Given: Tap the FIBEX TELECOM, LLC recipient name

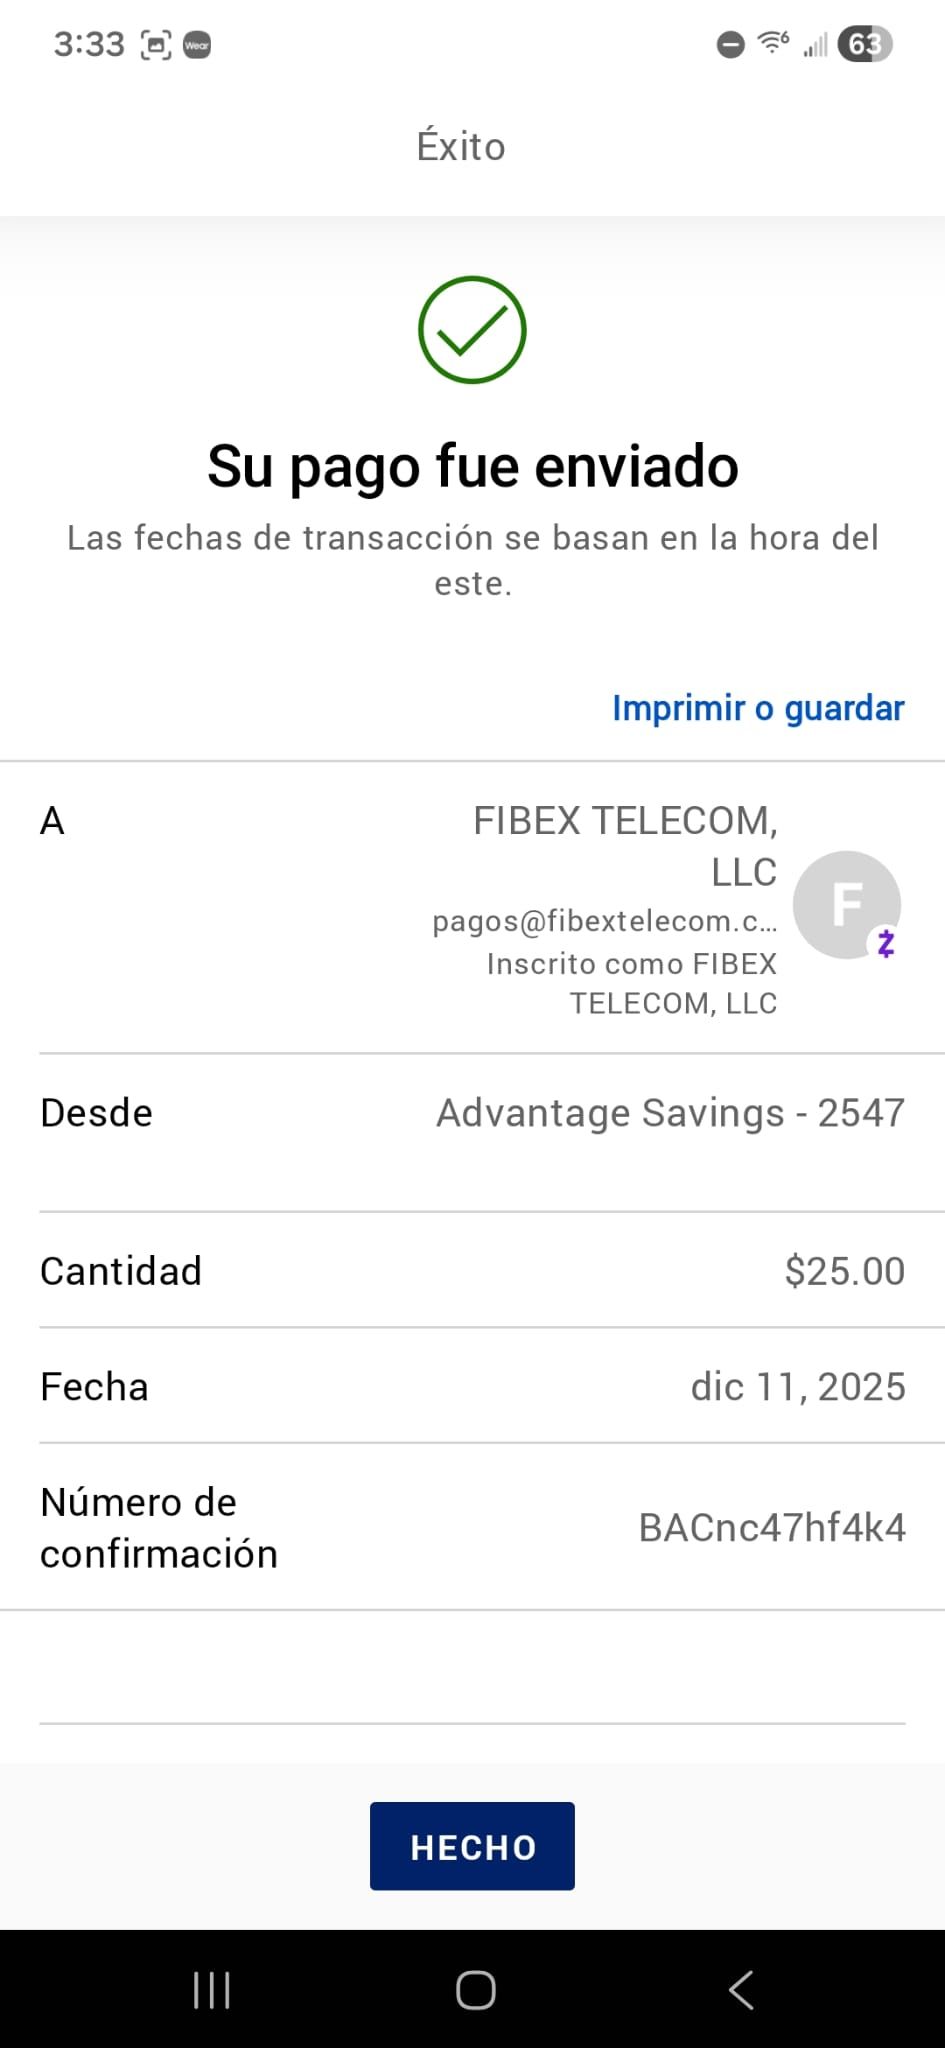Looking at the screenshot, I should coord(626,845).
